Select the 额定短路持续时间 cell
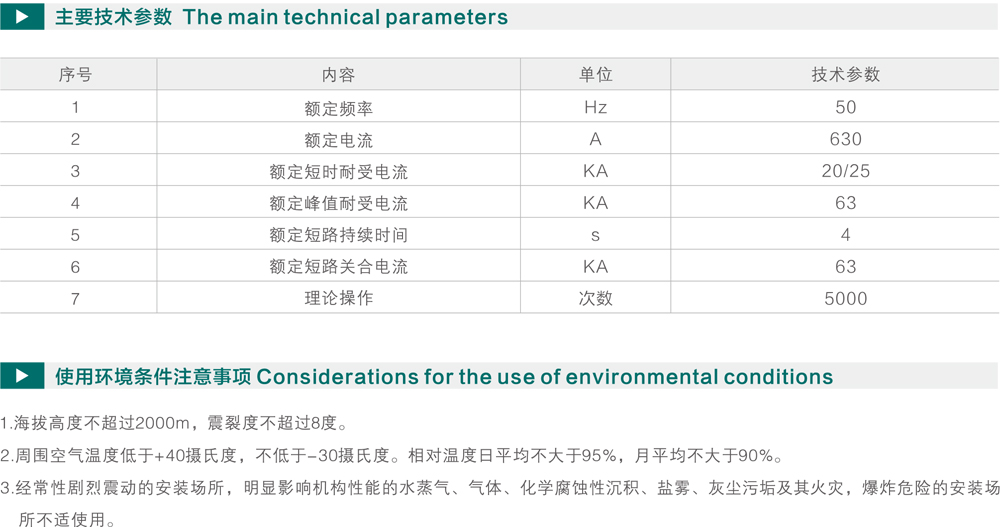 339,235
